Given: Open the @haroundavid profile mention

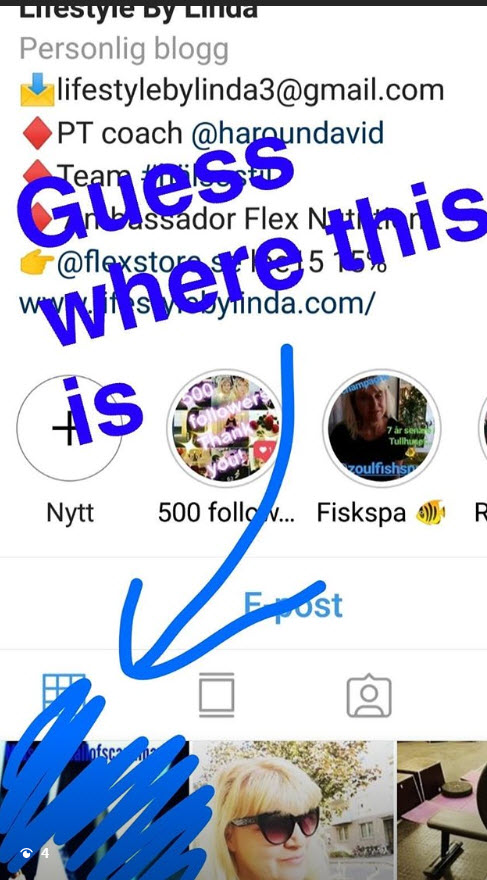Looking at the screenshot, I should [287, 133].
